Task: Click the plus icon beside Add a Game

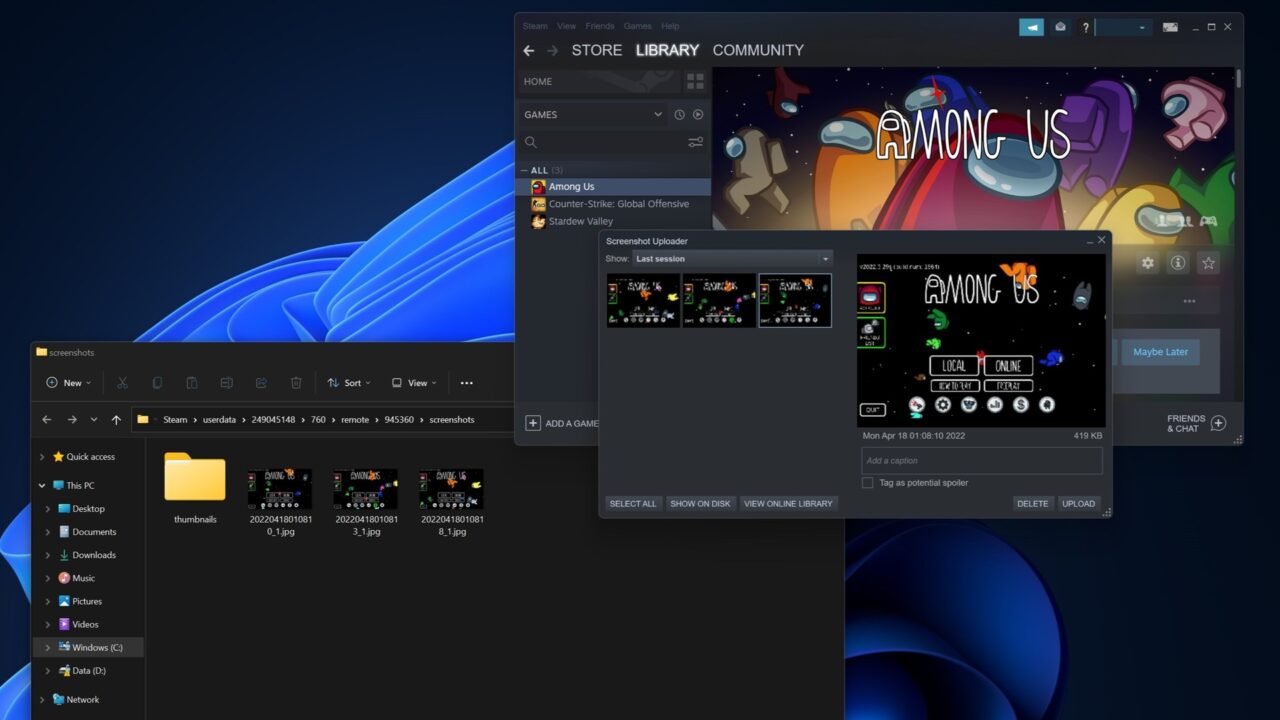Action: point(533,423)
